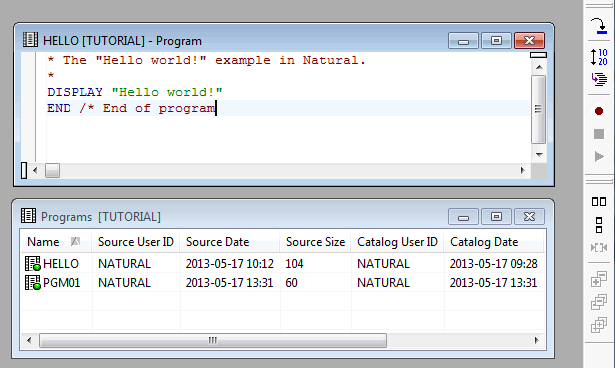615x368 pixels.
Task: Click PGM01 row Catalog User ID NATURAL
Action: coord(383,282)
